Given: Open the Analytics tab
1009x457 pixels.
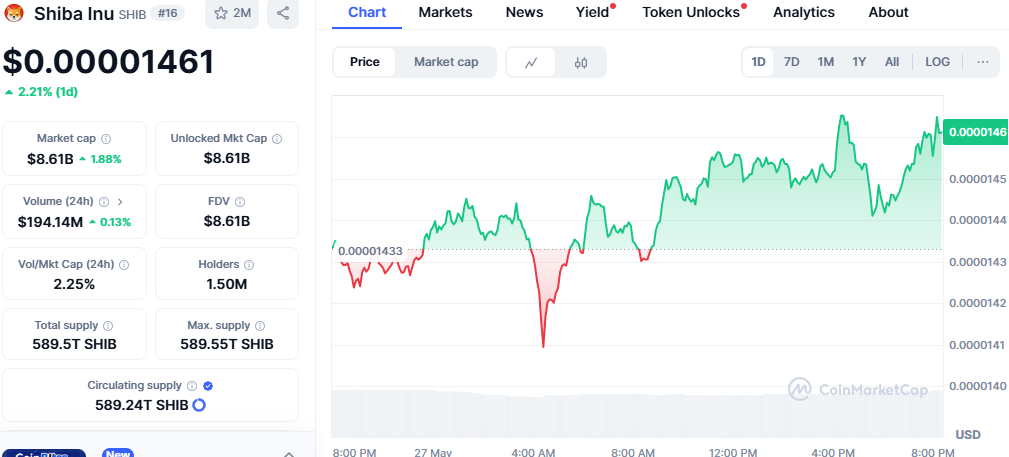Looking at the screenshot, I should pyautogui.click(x=804, y=12).
